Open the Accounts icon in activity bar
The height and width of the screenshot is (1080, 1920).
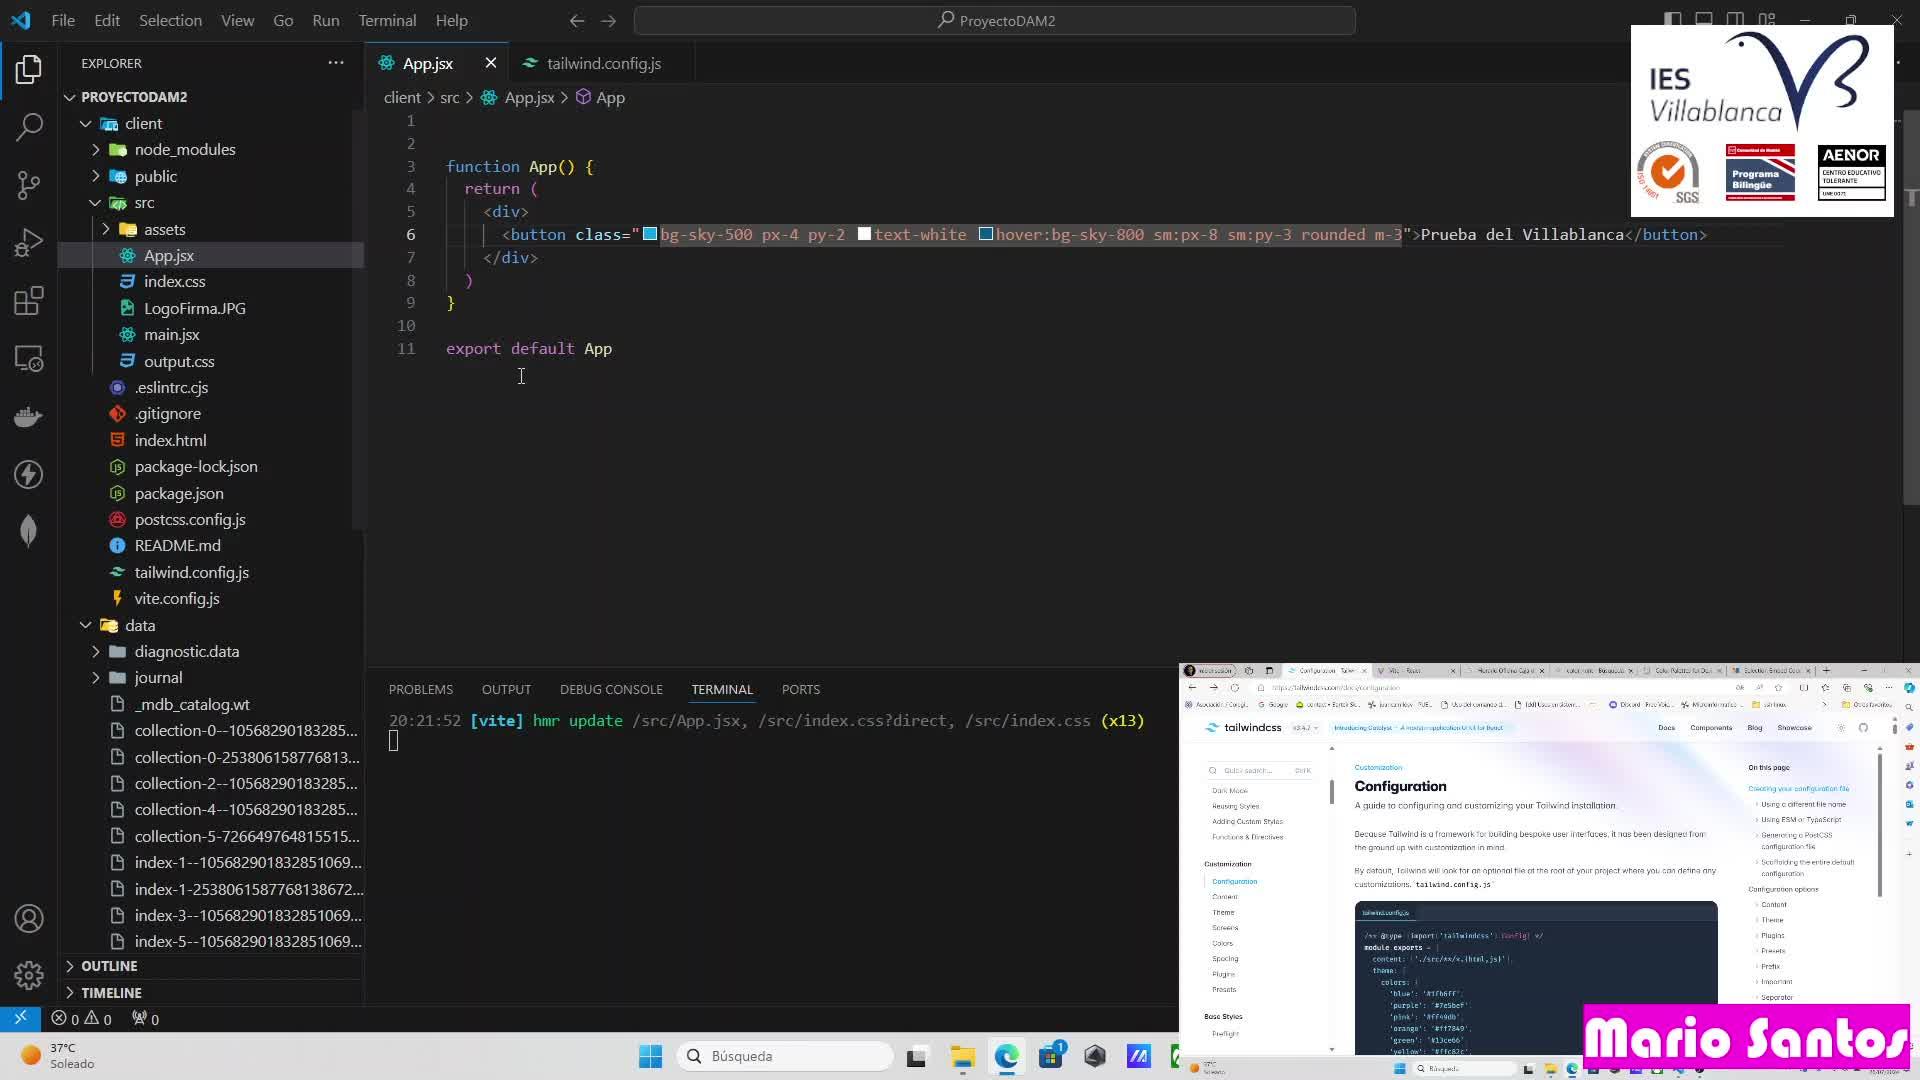[29, 919]
